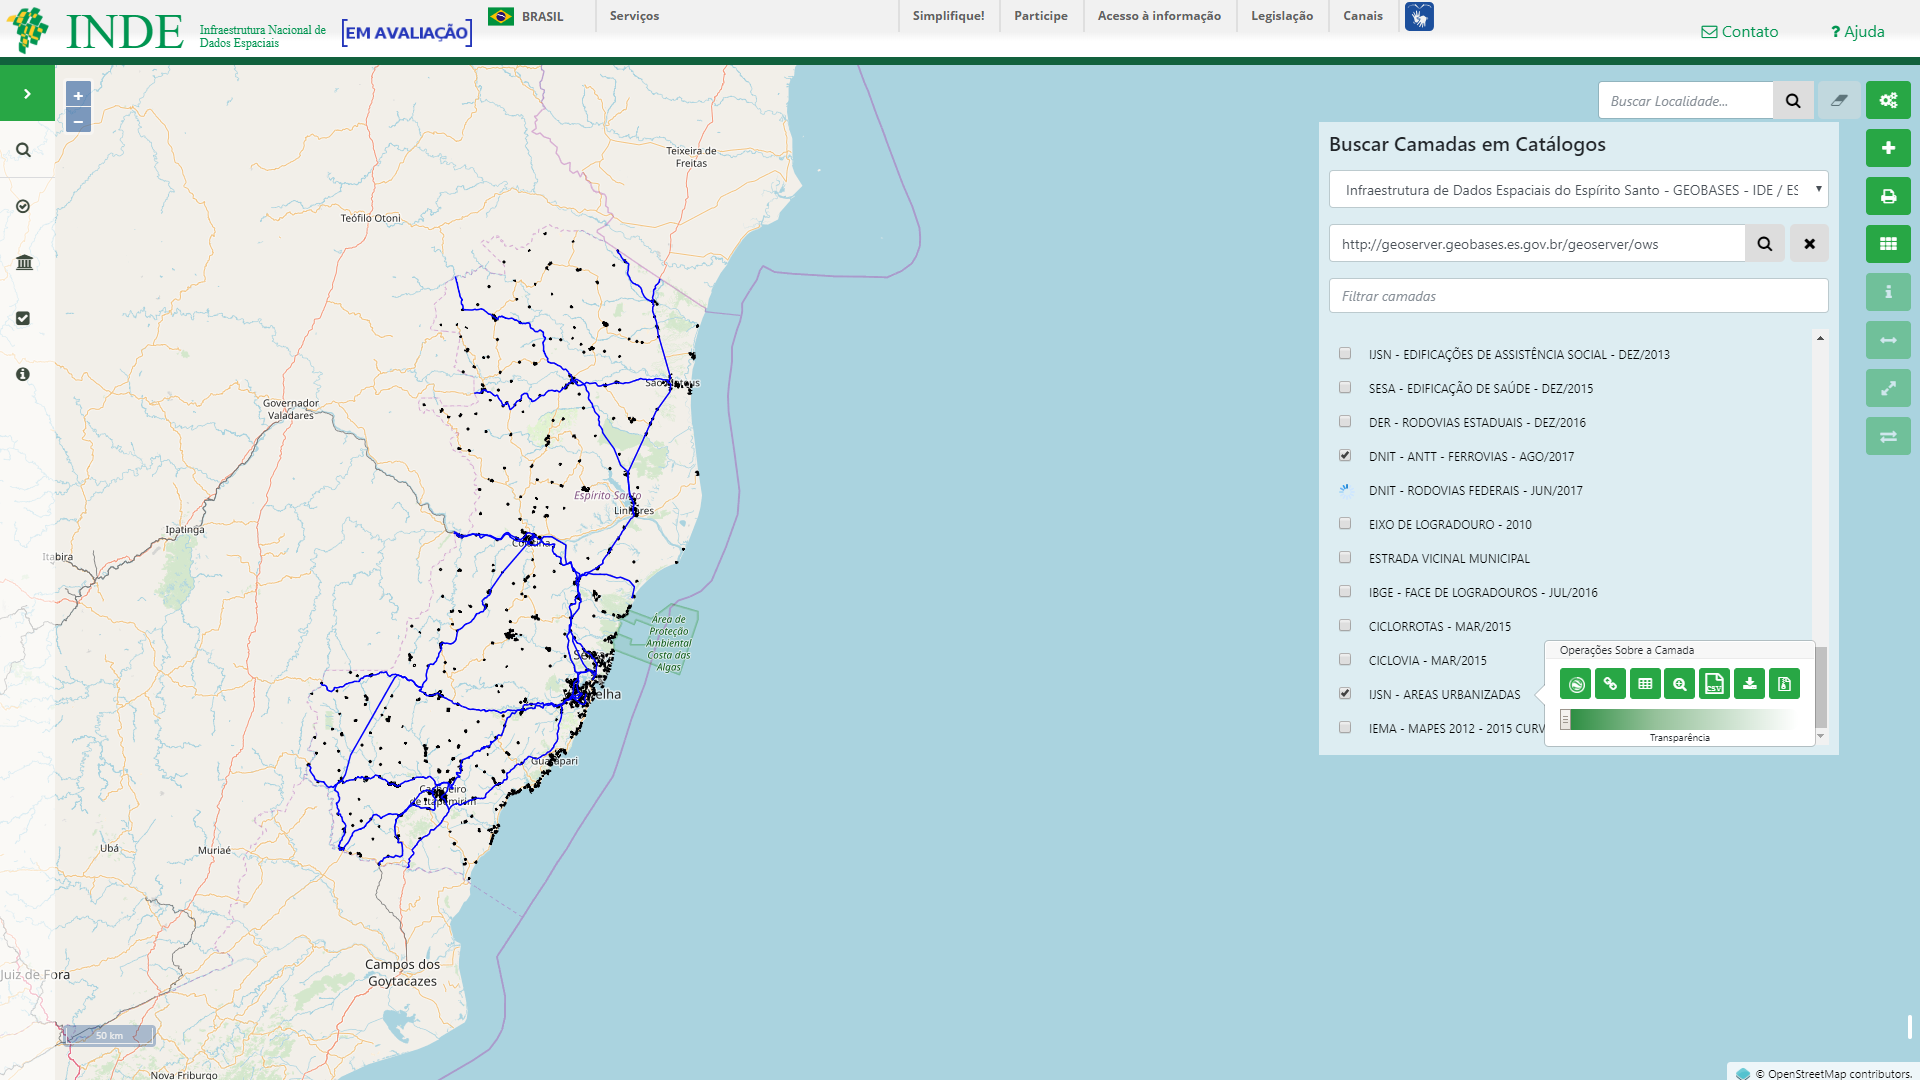Enable Ciclorrotas MAR/2015 layer
Image resolution: width=1920 pixels, height=1080 pixels.
point(1345,626)
